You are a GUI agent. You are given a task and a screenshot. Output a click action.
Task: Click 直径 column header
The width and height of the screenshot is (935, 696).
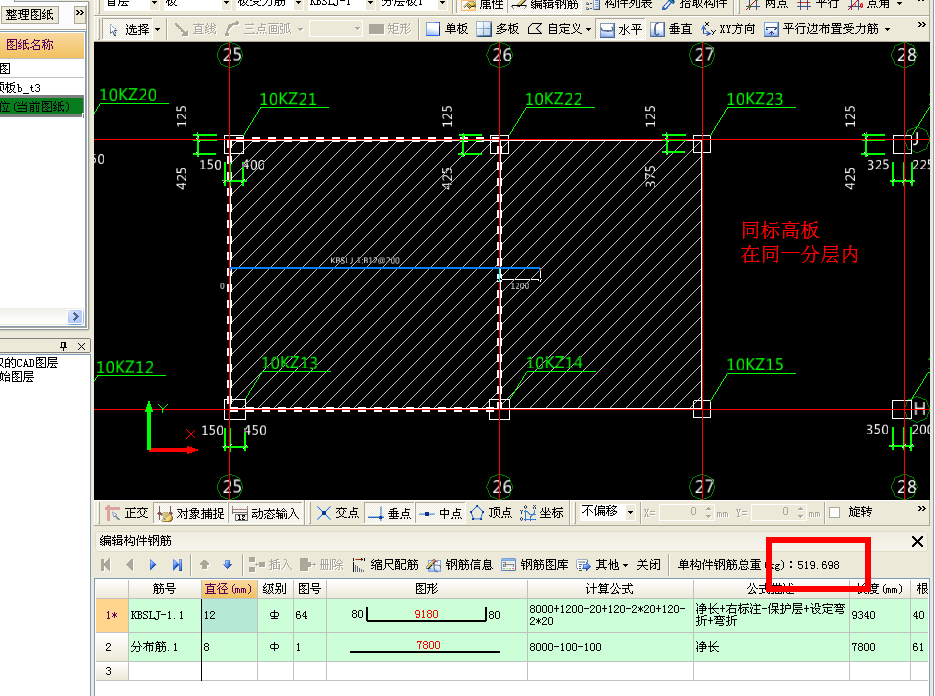coord(229,589)
